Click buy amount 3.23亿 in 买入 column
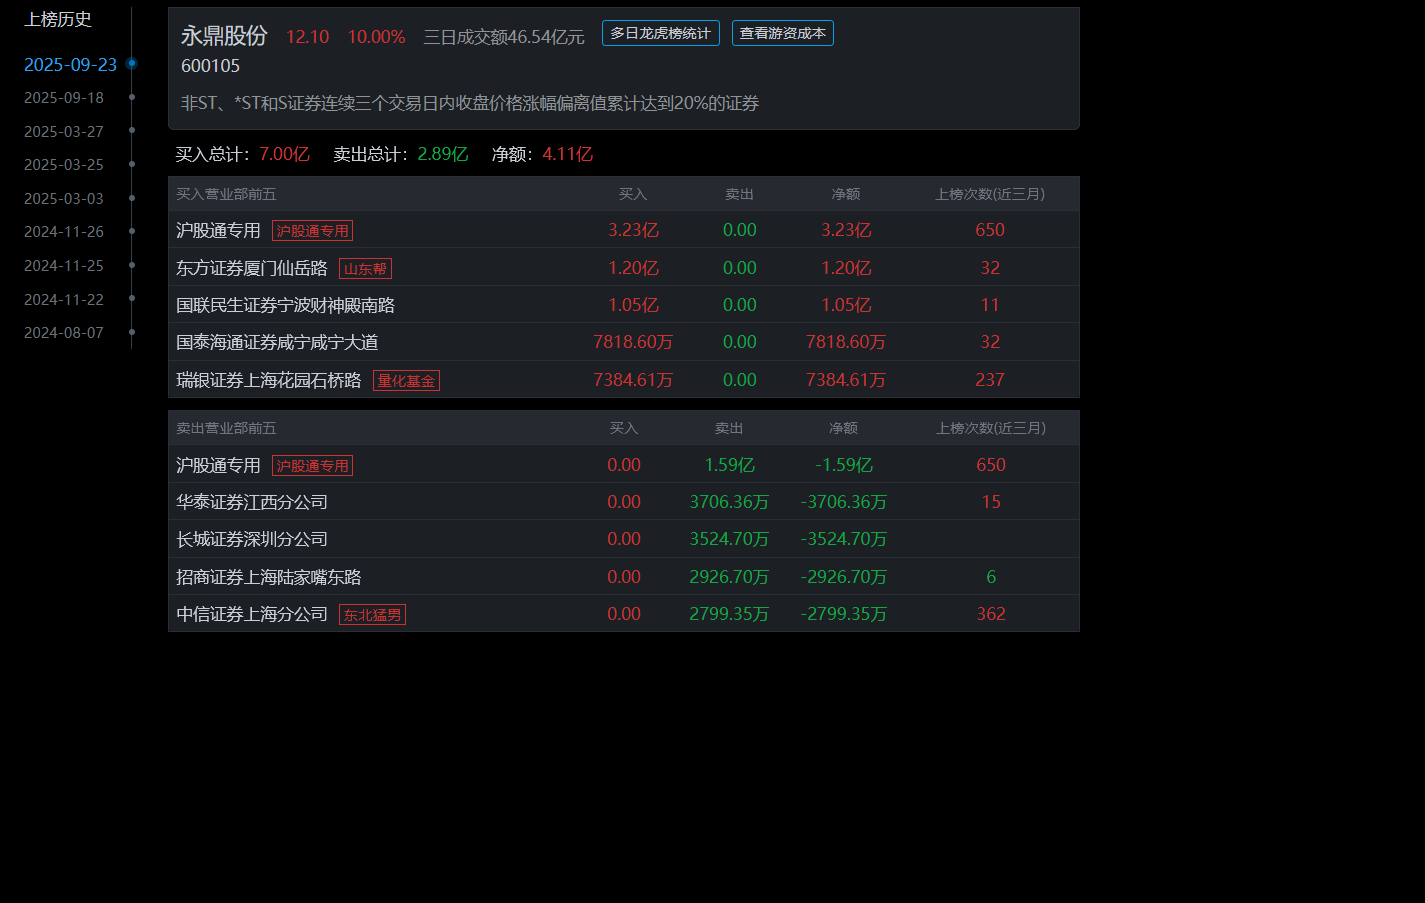This screenshot has height=903, width=1425. (x=633, y=230)
